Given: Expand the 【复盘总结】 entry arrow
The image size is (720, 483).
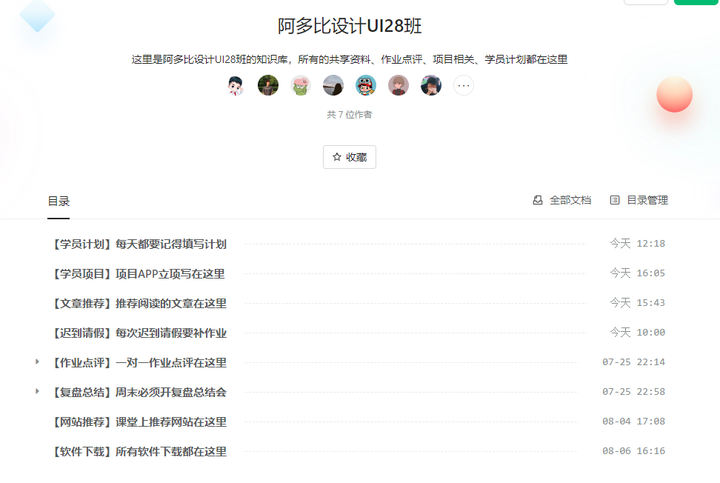Looking at the screenshot, I should [37, 392].
